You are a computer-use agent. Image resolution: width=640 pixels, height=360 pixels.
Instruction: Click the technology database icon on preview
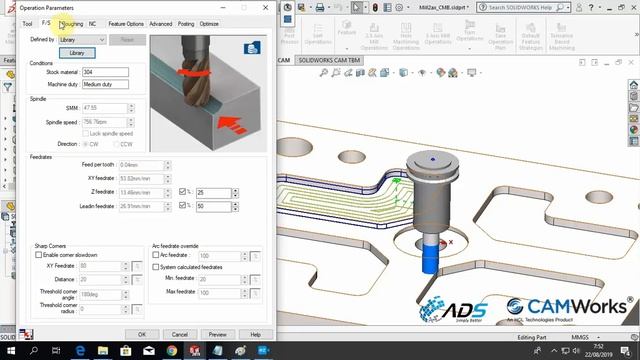252,48
